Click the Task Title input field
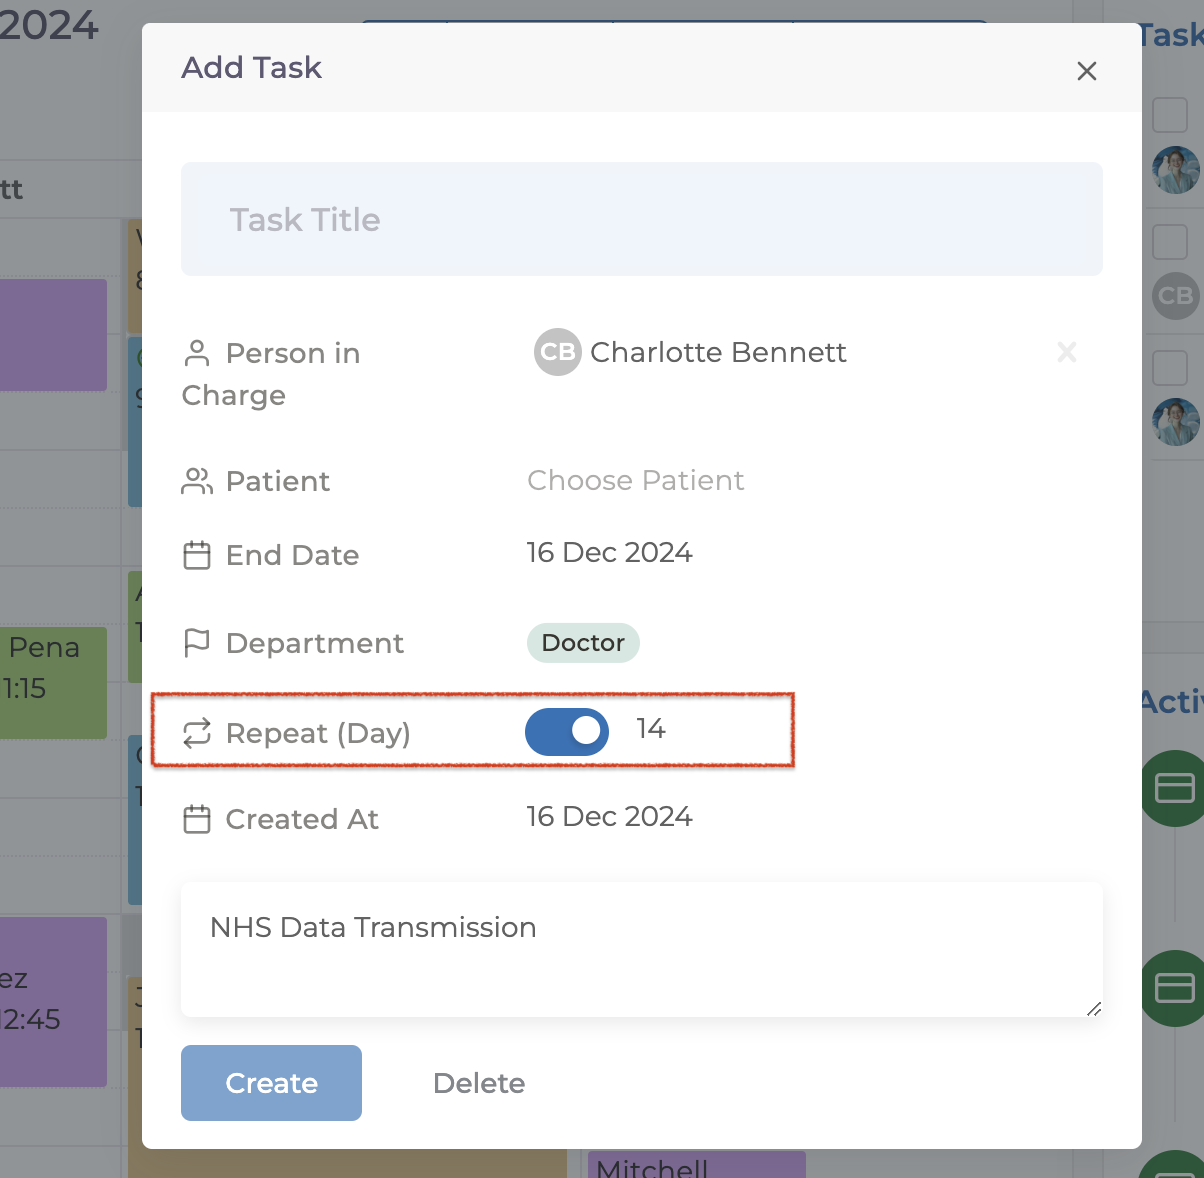1204x1178 pixels. pos(641,219)
